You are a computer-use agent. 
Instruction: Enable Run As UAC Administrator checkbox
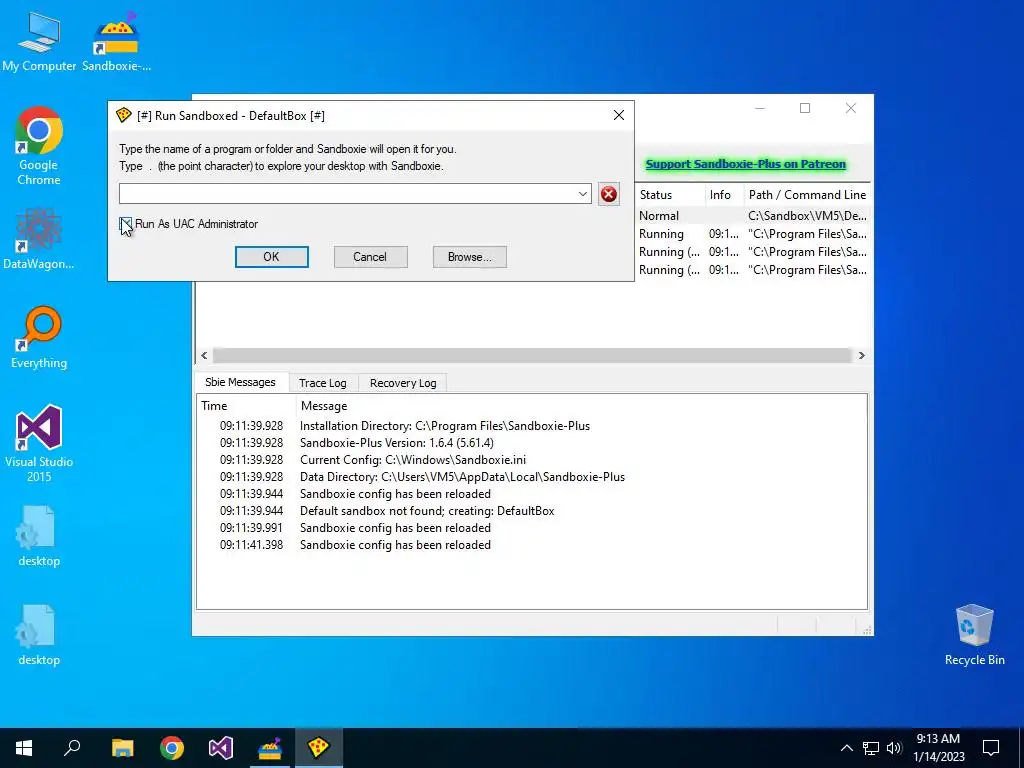coord(125,224)
